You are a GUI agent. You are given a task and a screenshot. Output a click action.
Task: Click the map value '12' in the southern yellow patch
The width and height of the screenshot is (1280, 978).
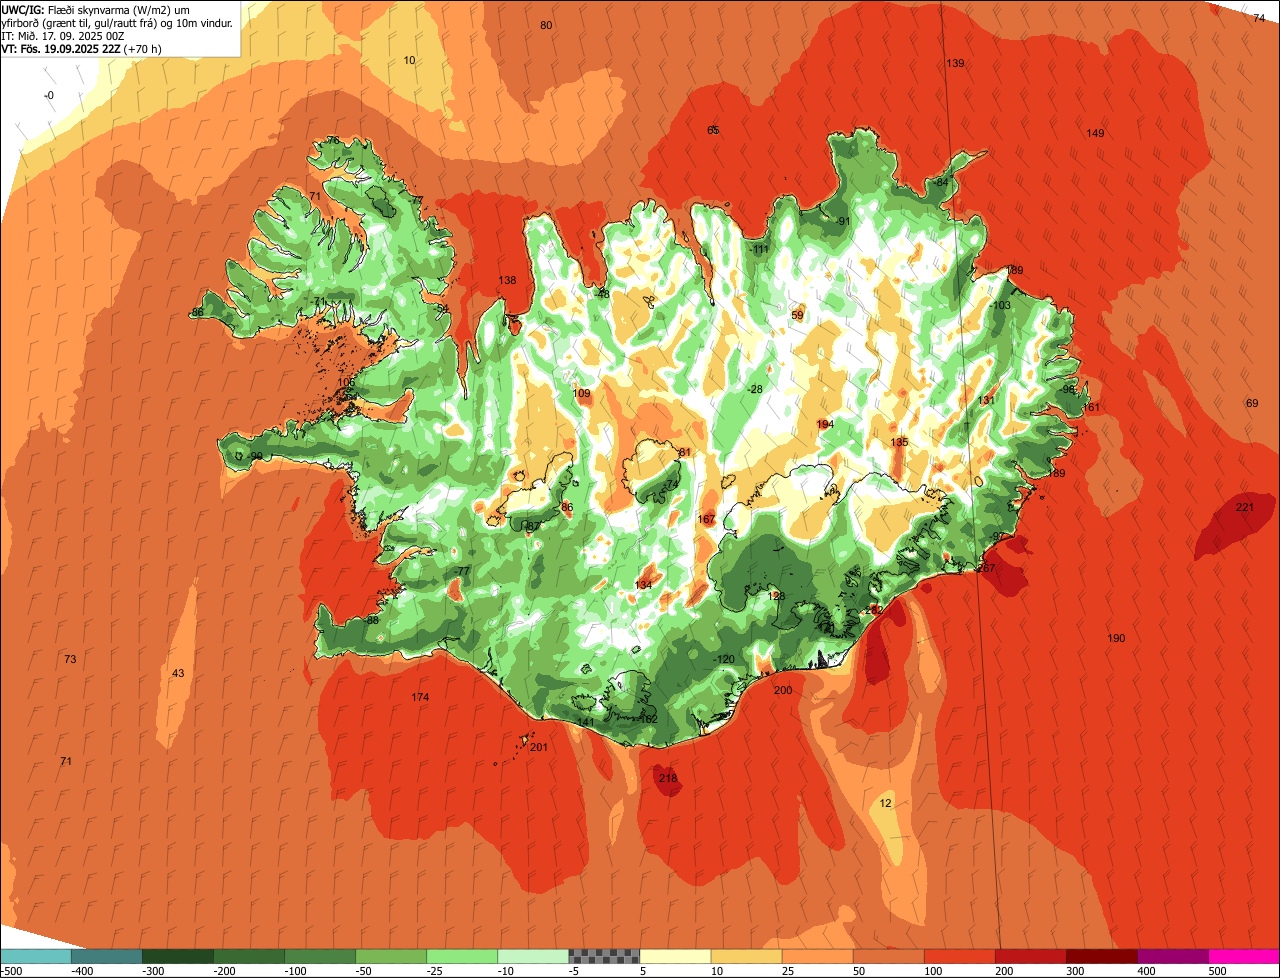[885, 803]
